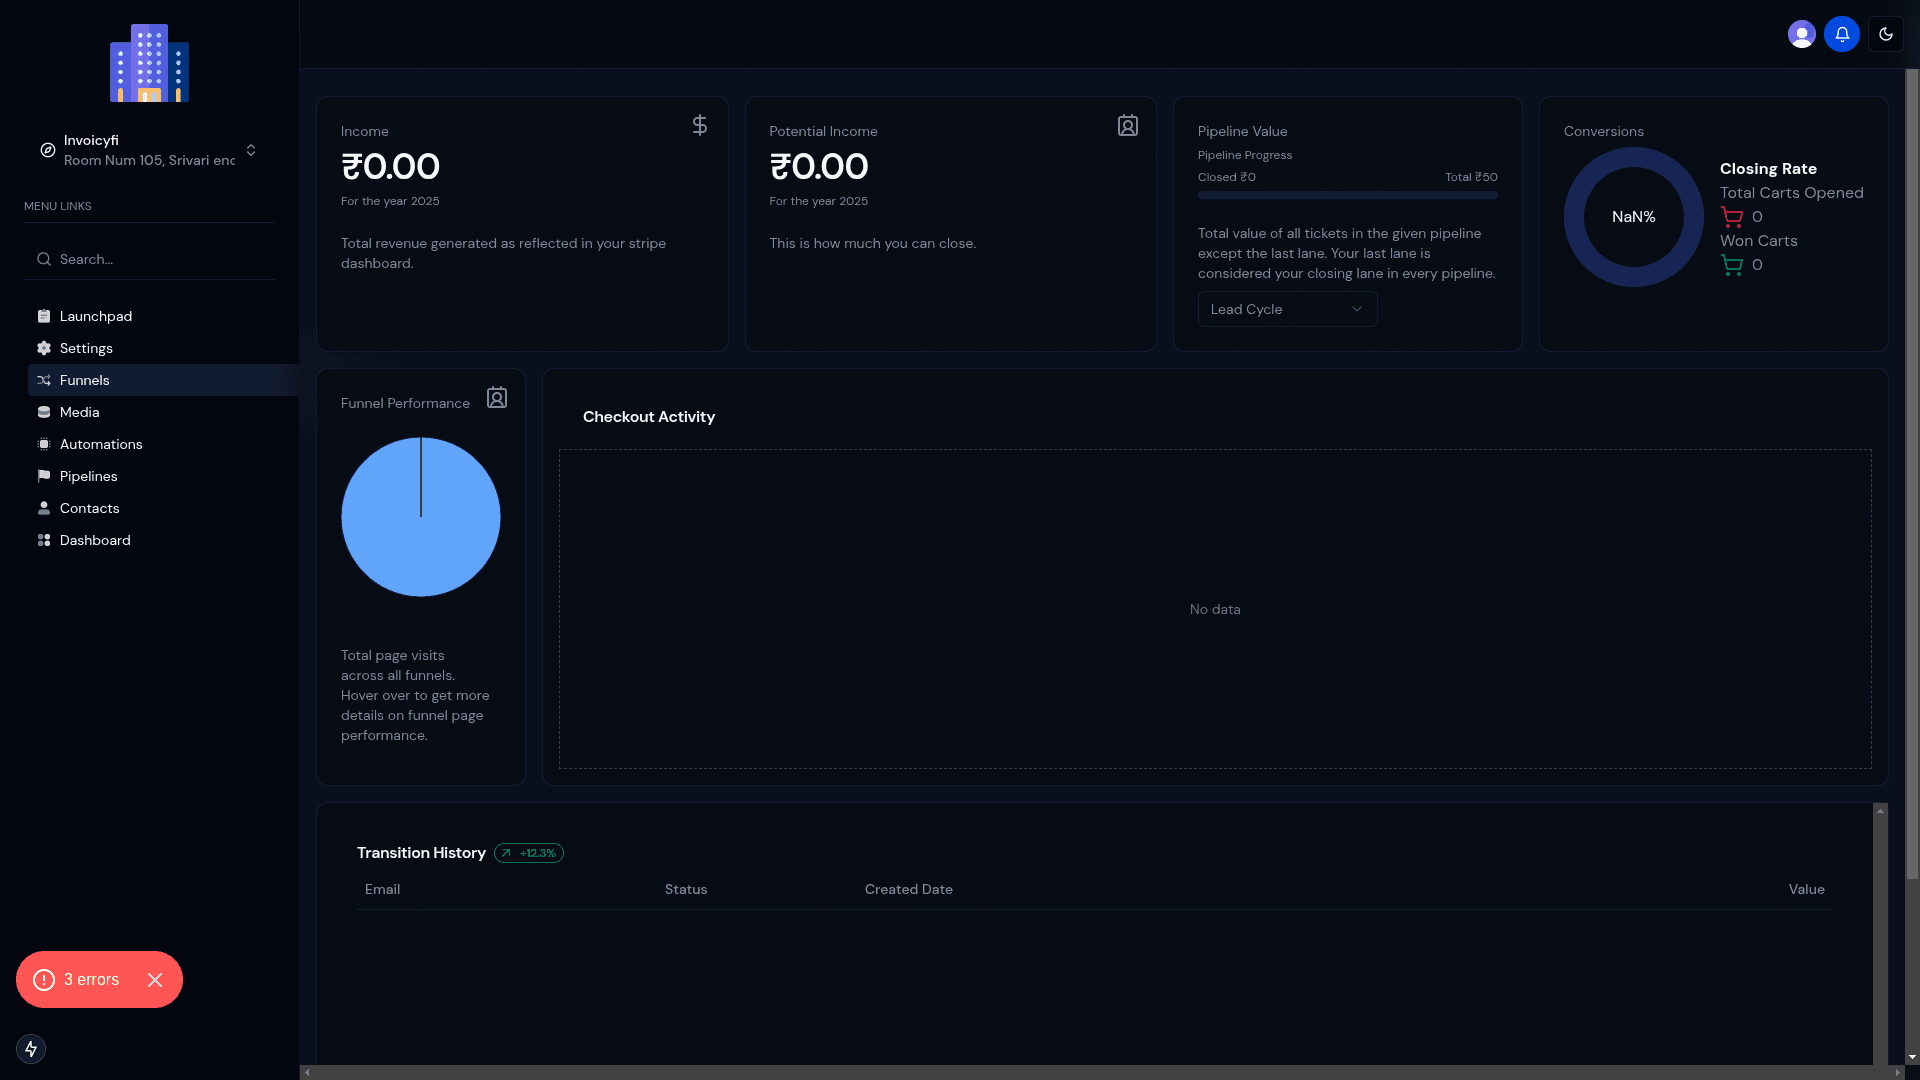Click the Invoicyfi building logo

149,63
